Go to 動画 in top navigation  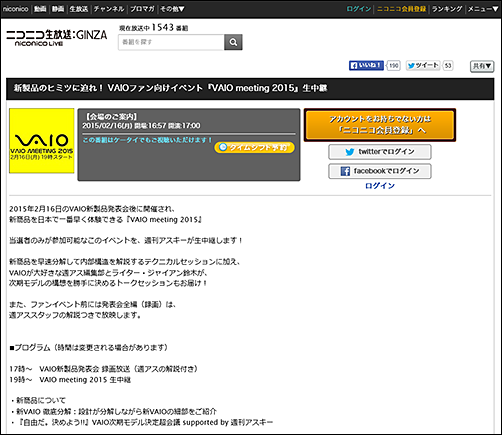pyautogui.click(x=40, y=9)
